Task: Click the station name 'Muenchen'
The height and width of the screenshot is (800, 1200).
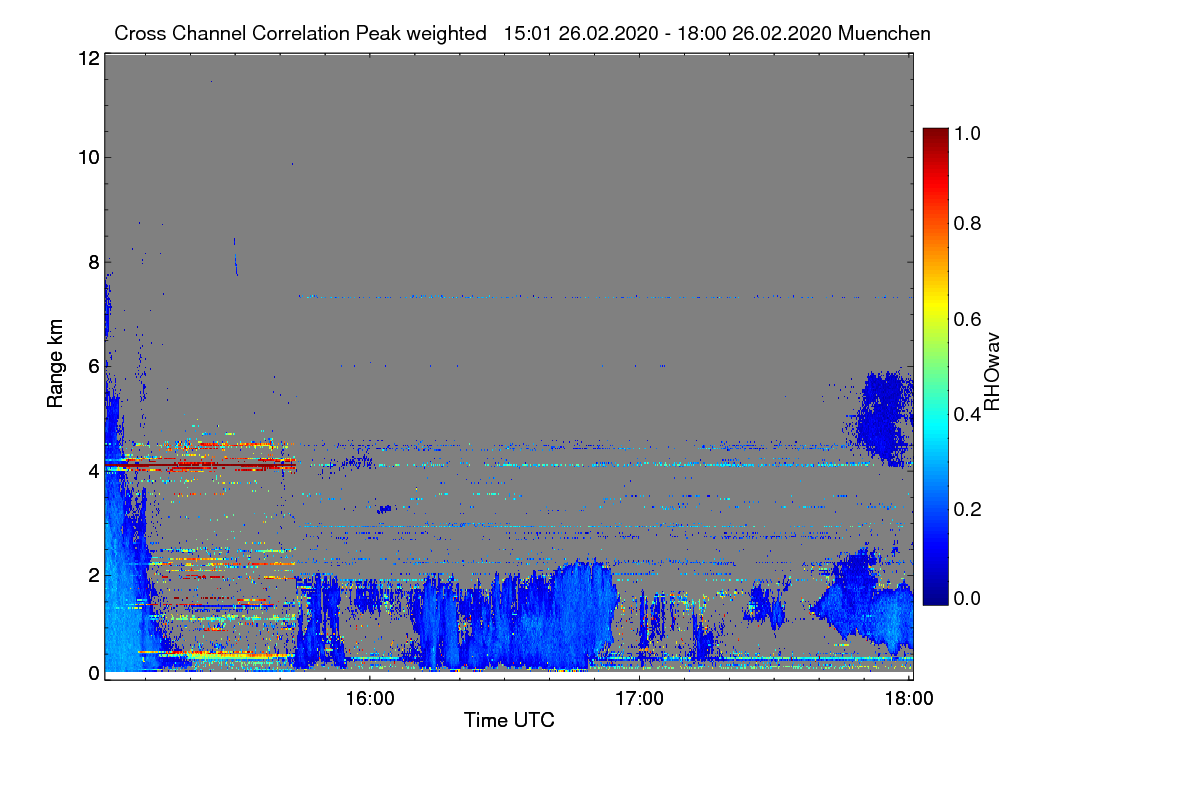Action: click(885, 33)
